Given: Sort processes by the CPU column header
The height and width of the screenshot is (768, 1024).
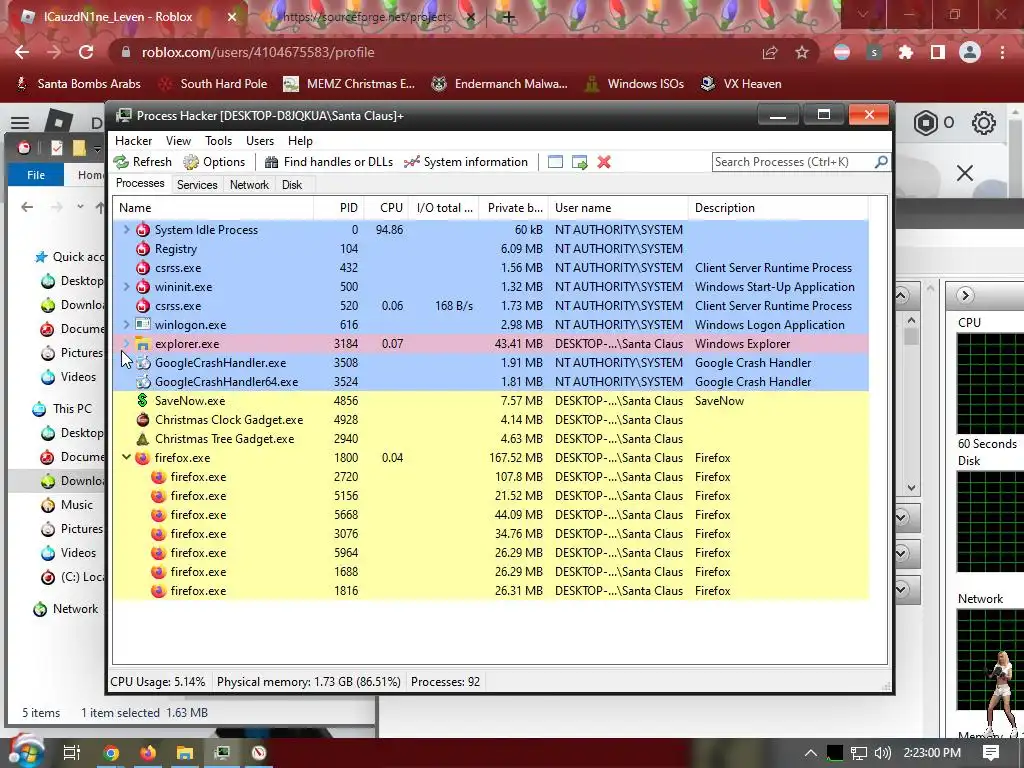Looking at the screenshot, I should click(387, 208).
